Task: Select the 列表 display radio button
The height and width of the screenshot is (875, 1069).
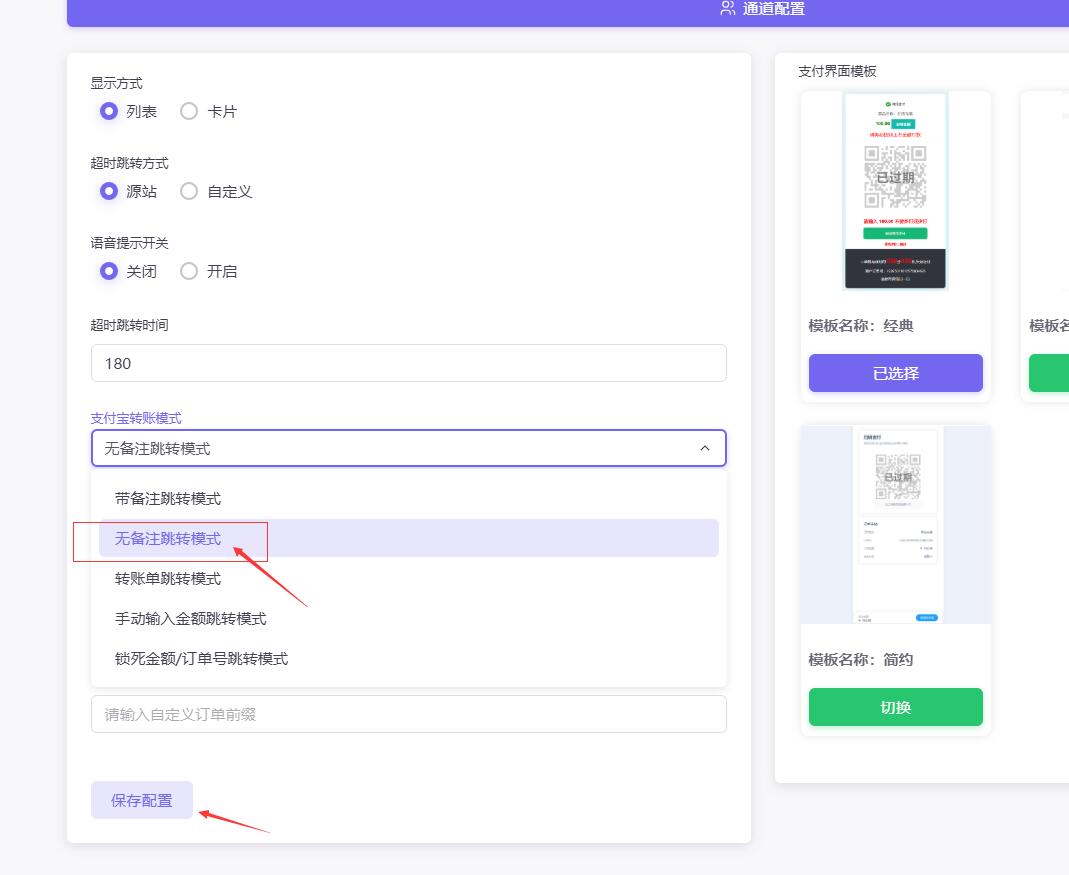Action: [109, 111]
